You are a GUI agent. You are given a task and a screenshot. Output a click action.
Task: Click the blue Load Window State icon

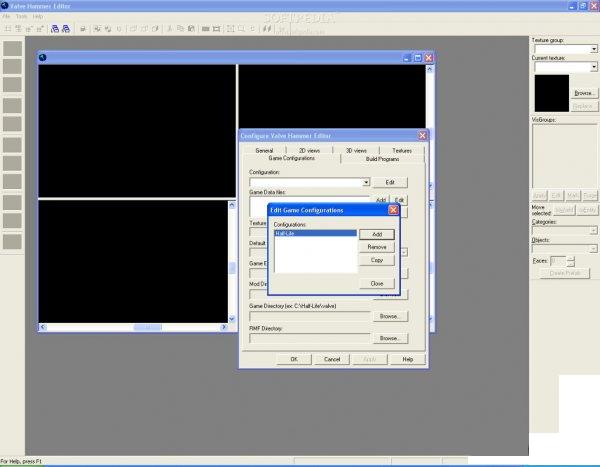click(55, 29)
